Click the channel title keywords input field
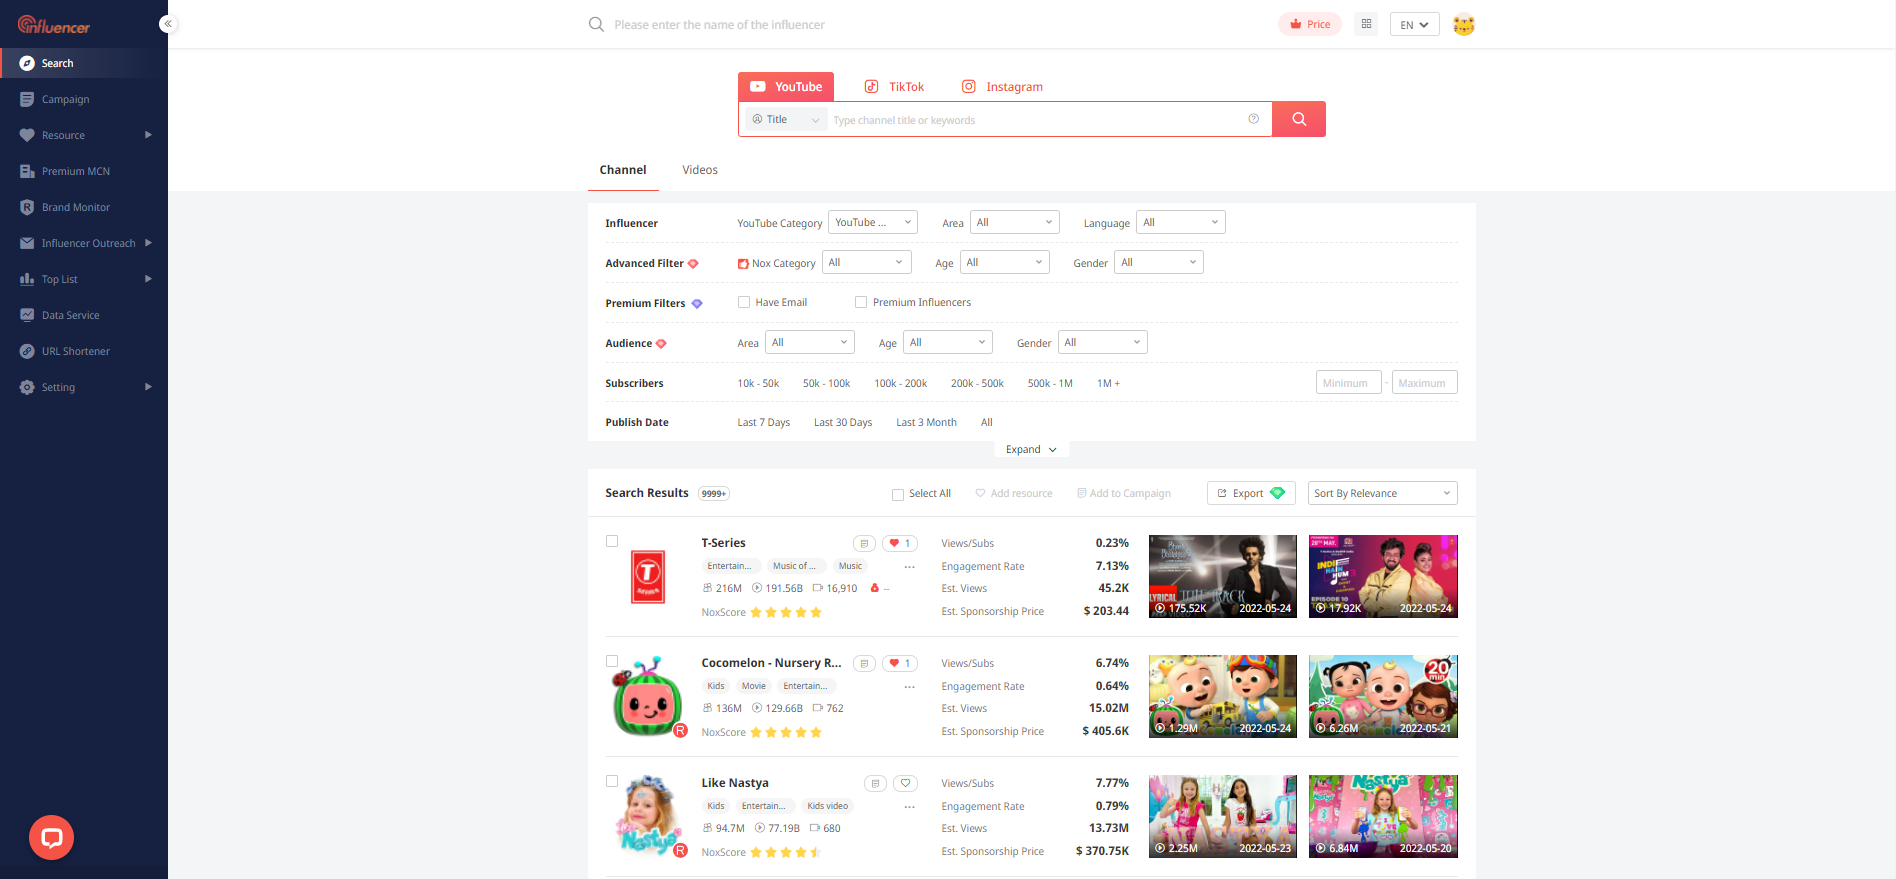The width and height of the screenshot is (1896, 879). [x=1035, y=120]
